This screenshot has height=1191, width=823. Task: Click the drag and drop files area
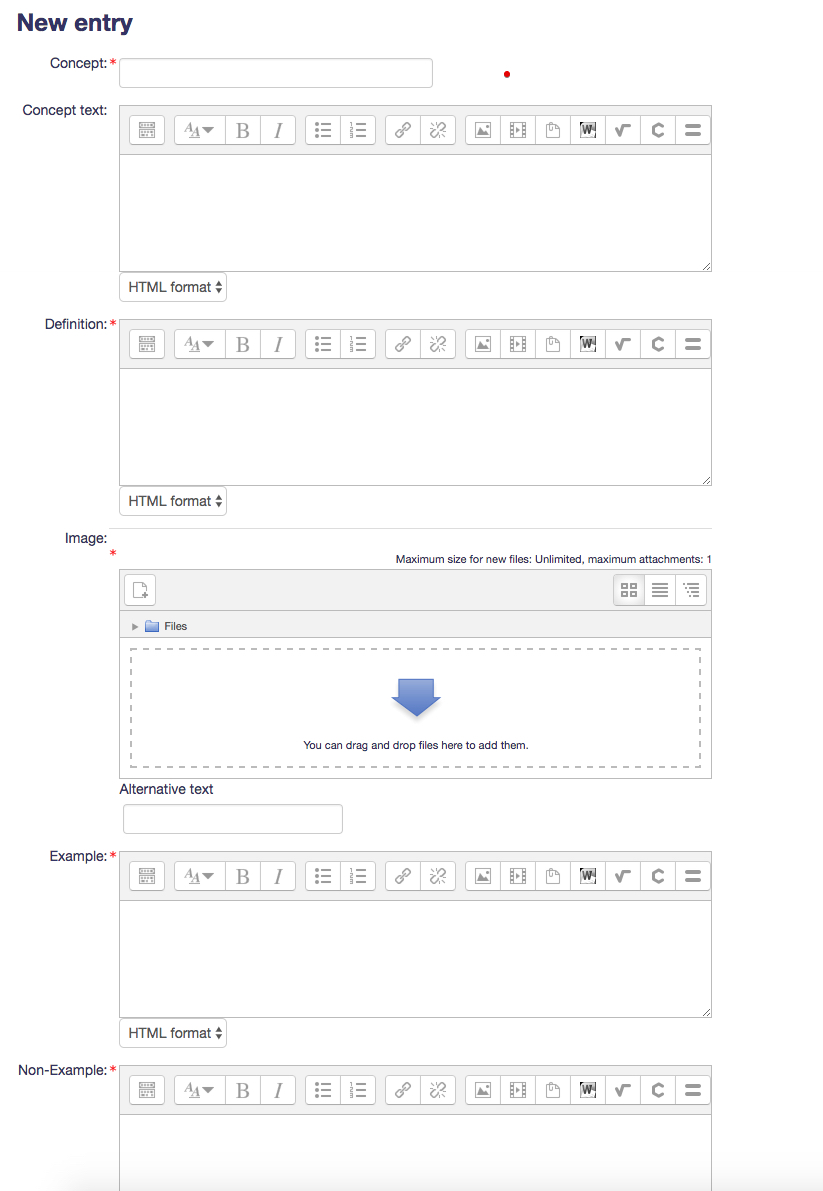[x=415, y=708]
